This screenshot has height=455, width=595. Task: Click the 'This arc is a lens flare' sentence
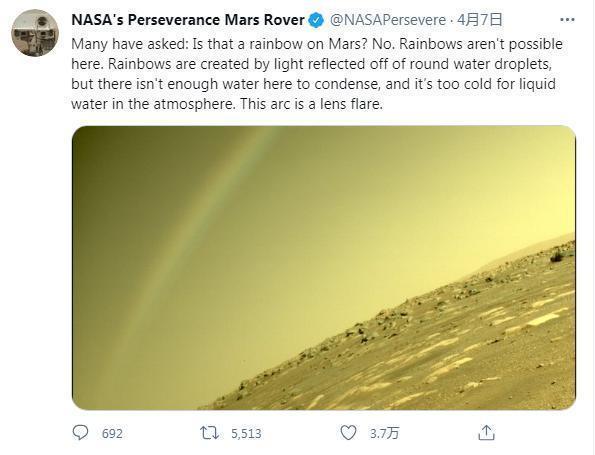tap(312, 104)
